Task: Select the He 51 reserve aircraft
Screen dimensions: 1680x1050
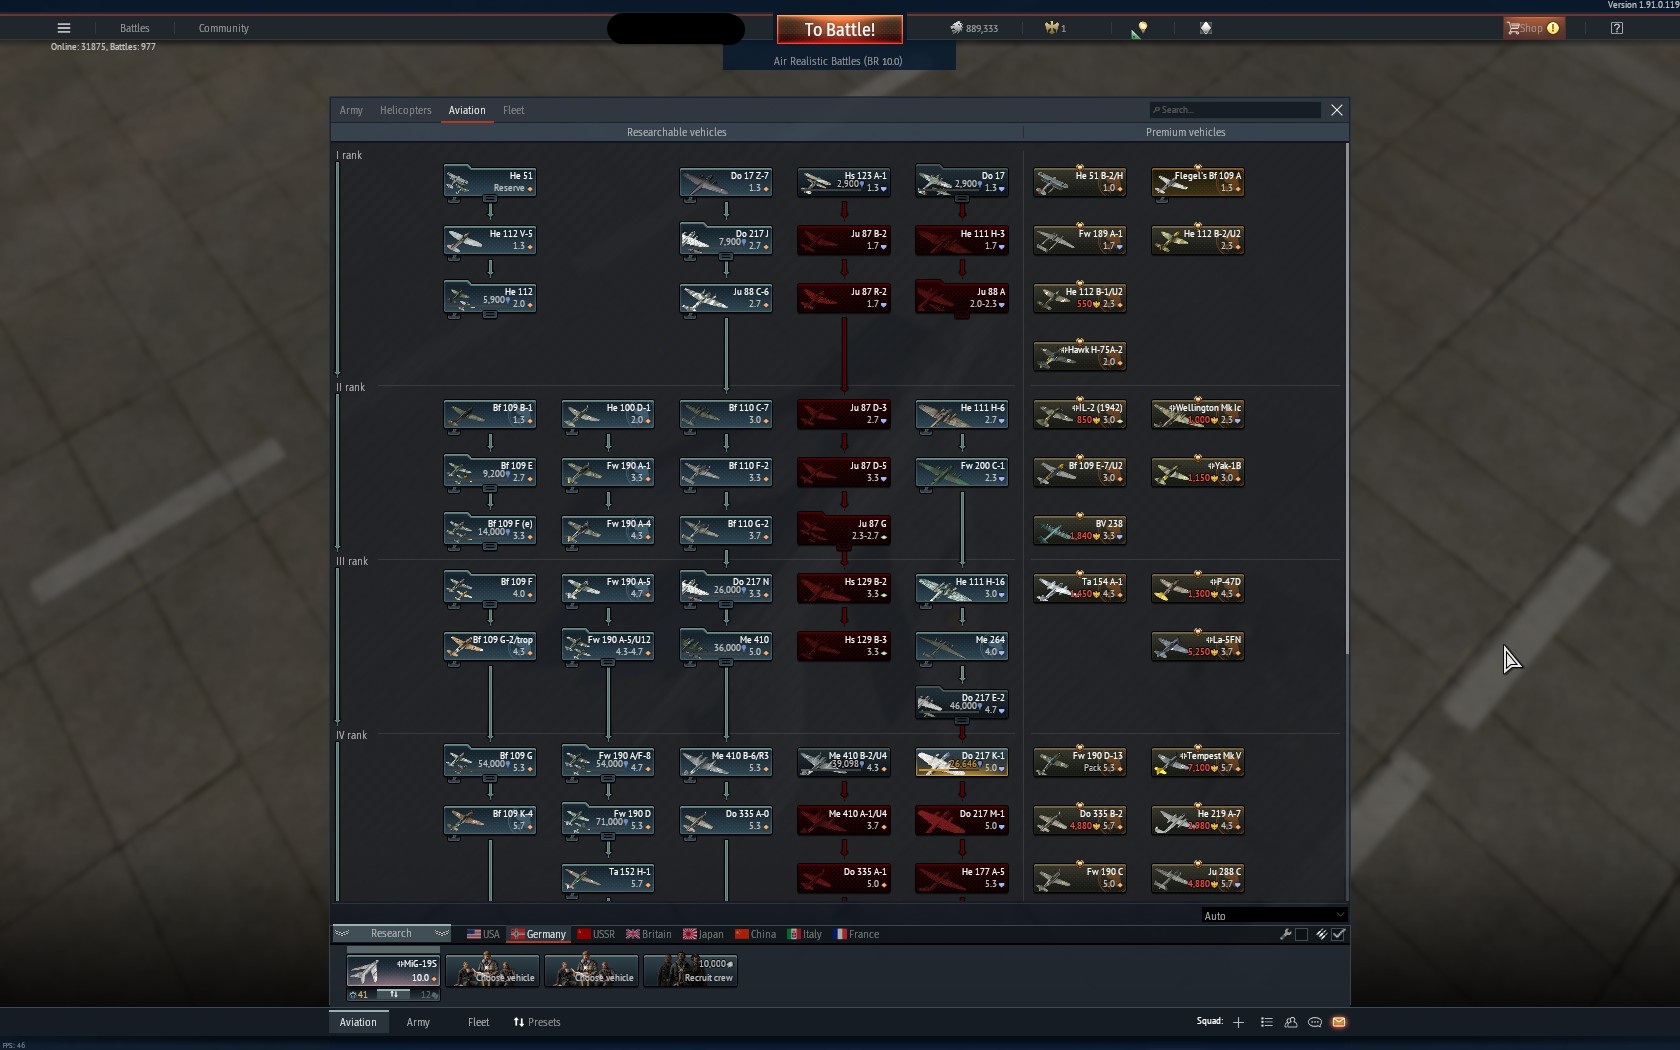Action: [490, 182]
